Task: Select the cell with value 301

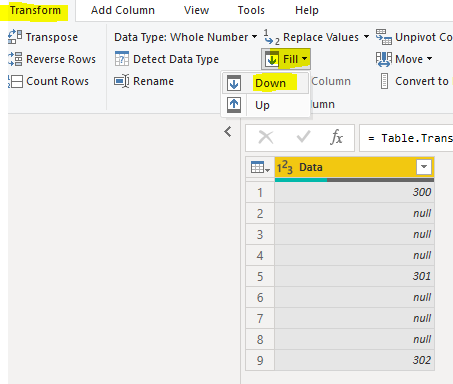Action: click(355, 276)
